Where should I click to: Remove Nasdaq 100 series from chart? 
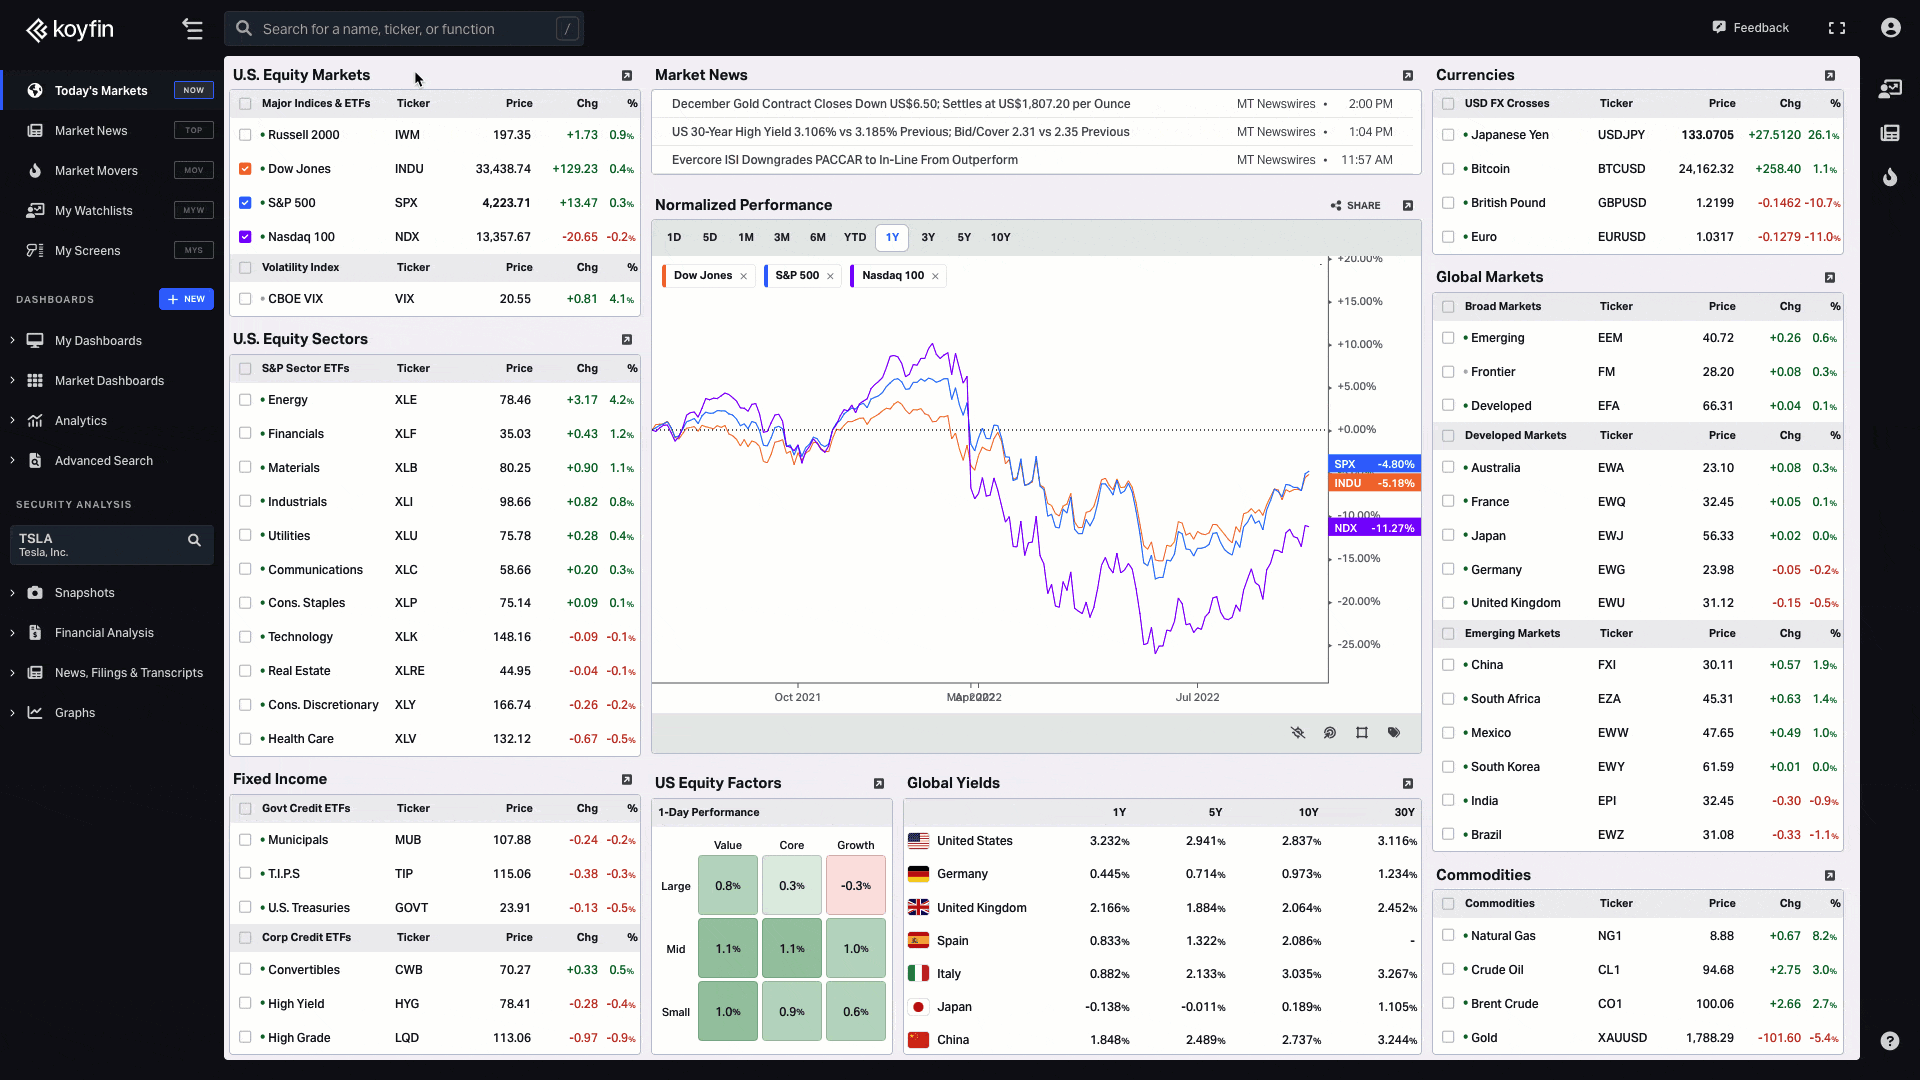click(x=935, y=277)
